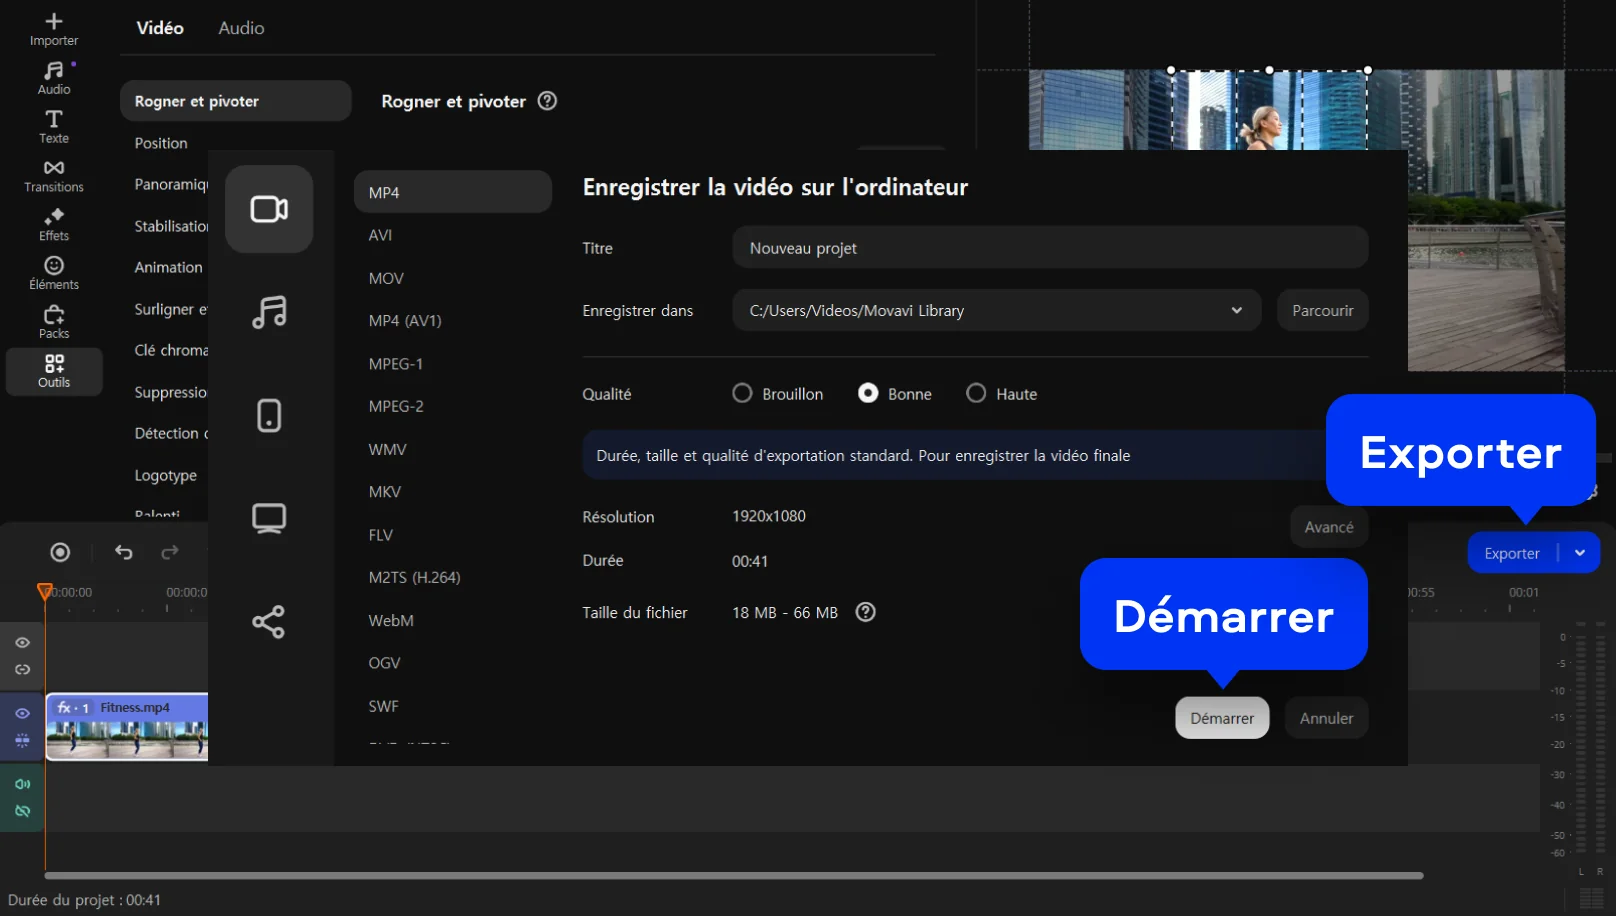Expand the save folder path dropdown
This screenshot has width=1616, height=916.
pyautogui.click(x=1237, y=311)
